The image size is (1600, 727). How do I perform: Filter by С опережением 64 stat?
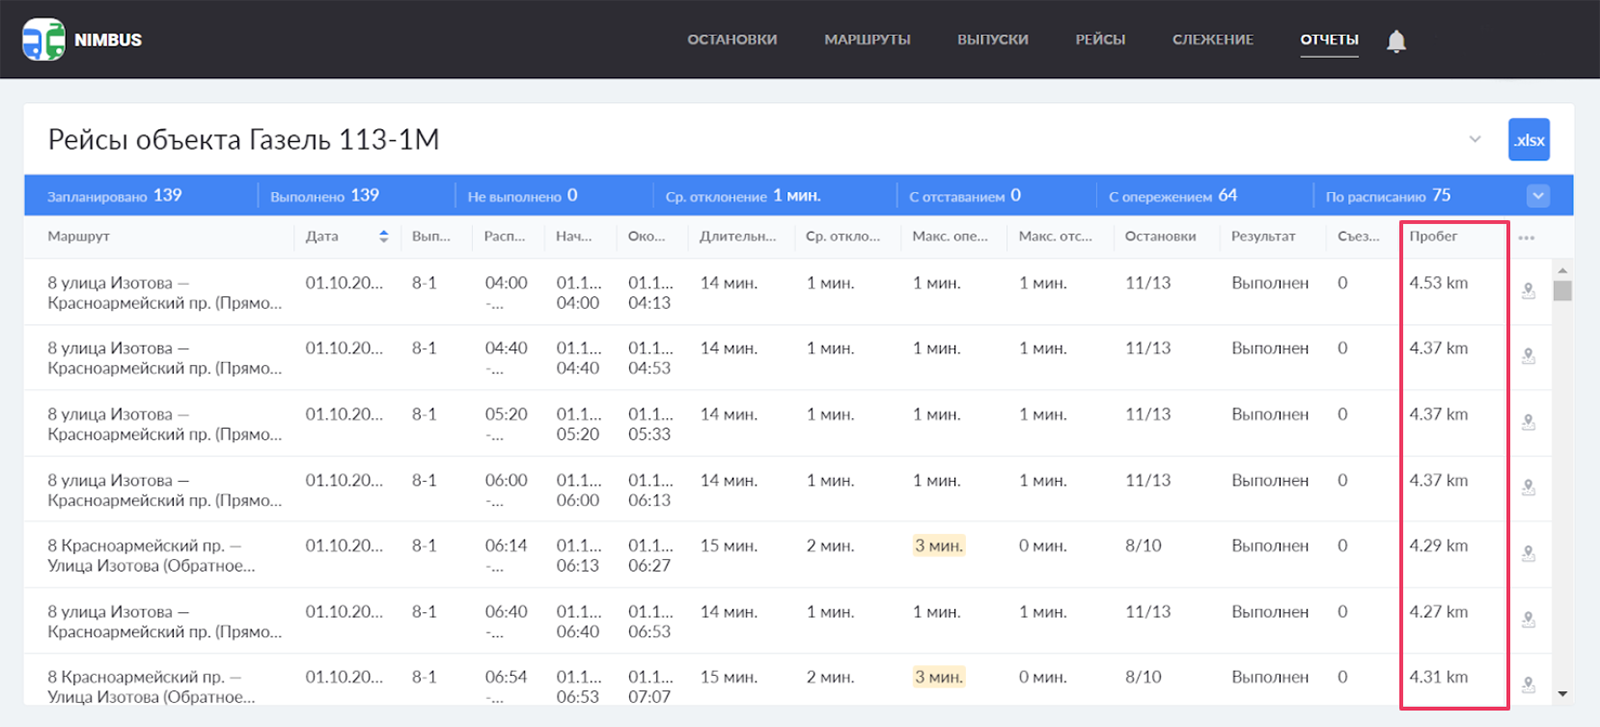(x=1172, y=196)
